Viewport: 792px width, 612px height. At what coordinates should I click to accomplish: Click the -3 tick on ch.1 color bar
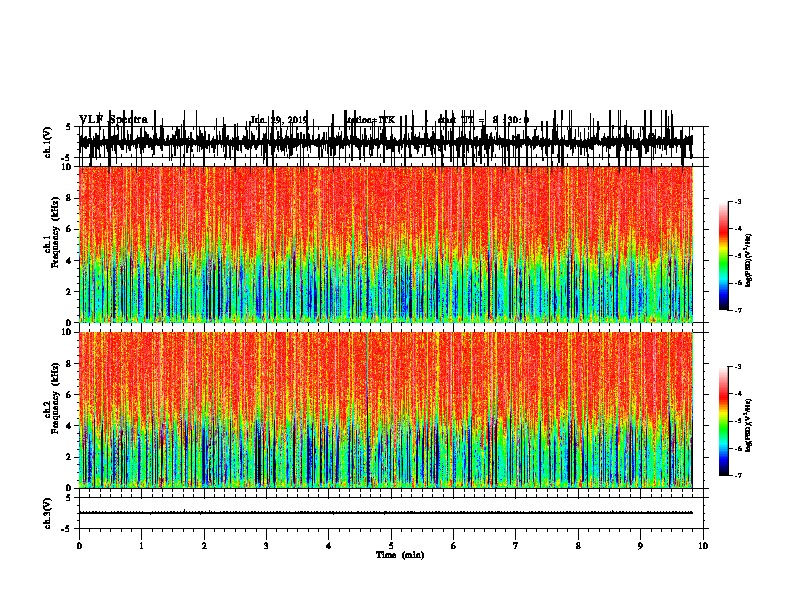738,201
